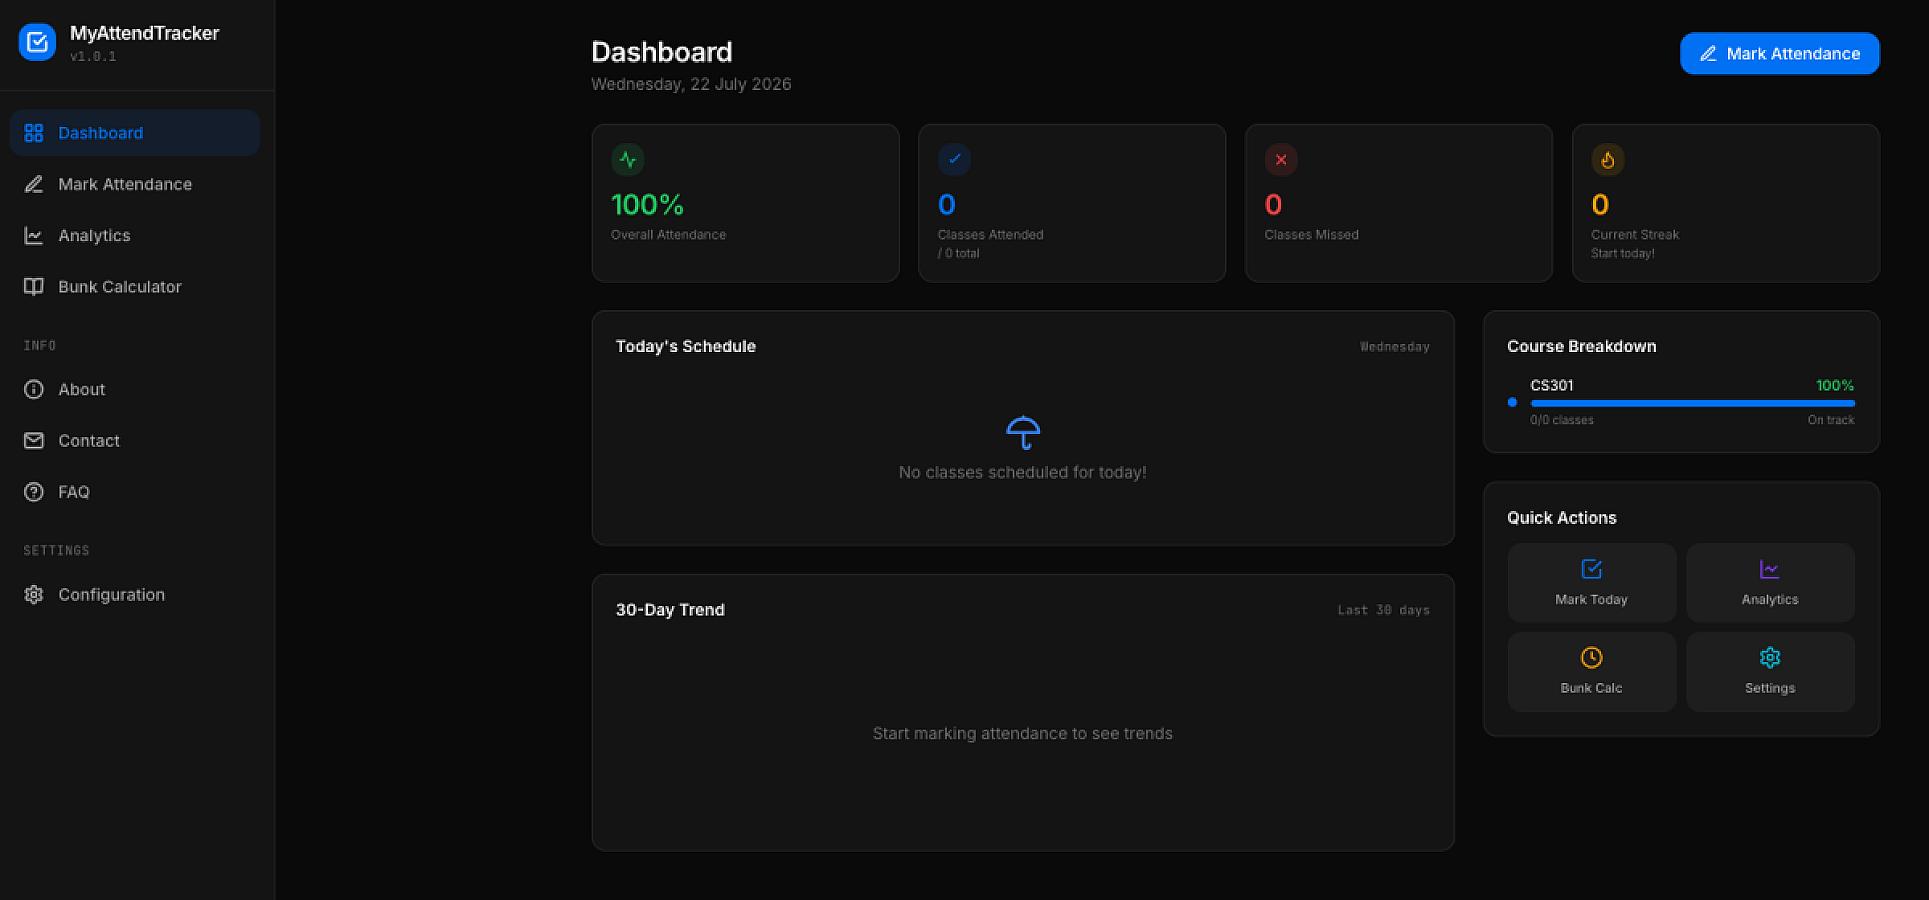Click the '/ 0 total' text
Screen dimensions: 1929x900
[958, 254]
